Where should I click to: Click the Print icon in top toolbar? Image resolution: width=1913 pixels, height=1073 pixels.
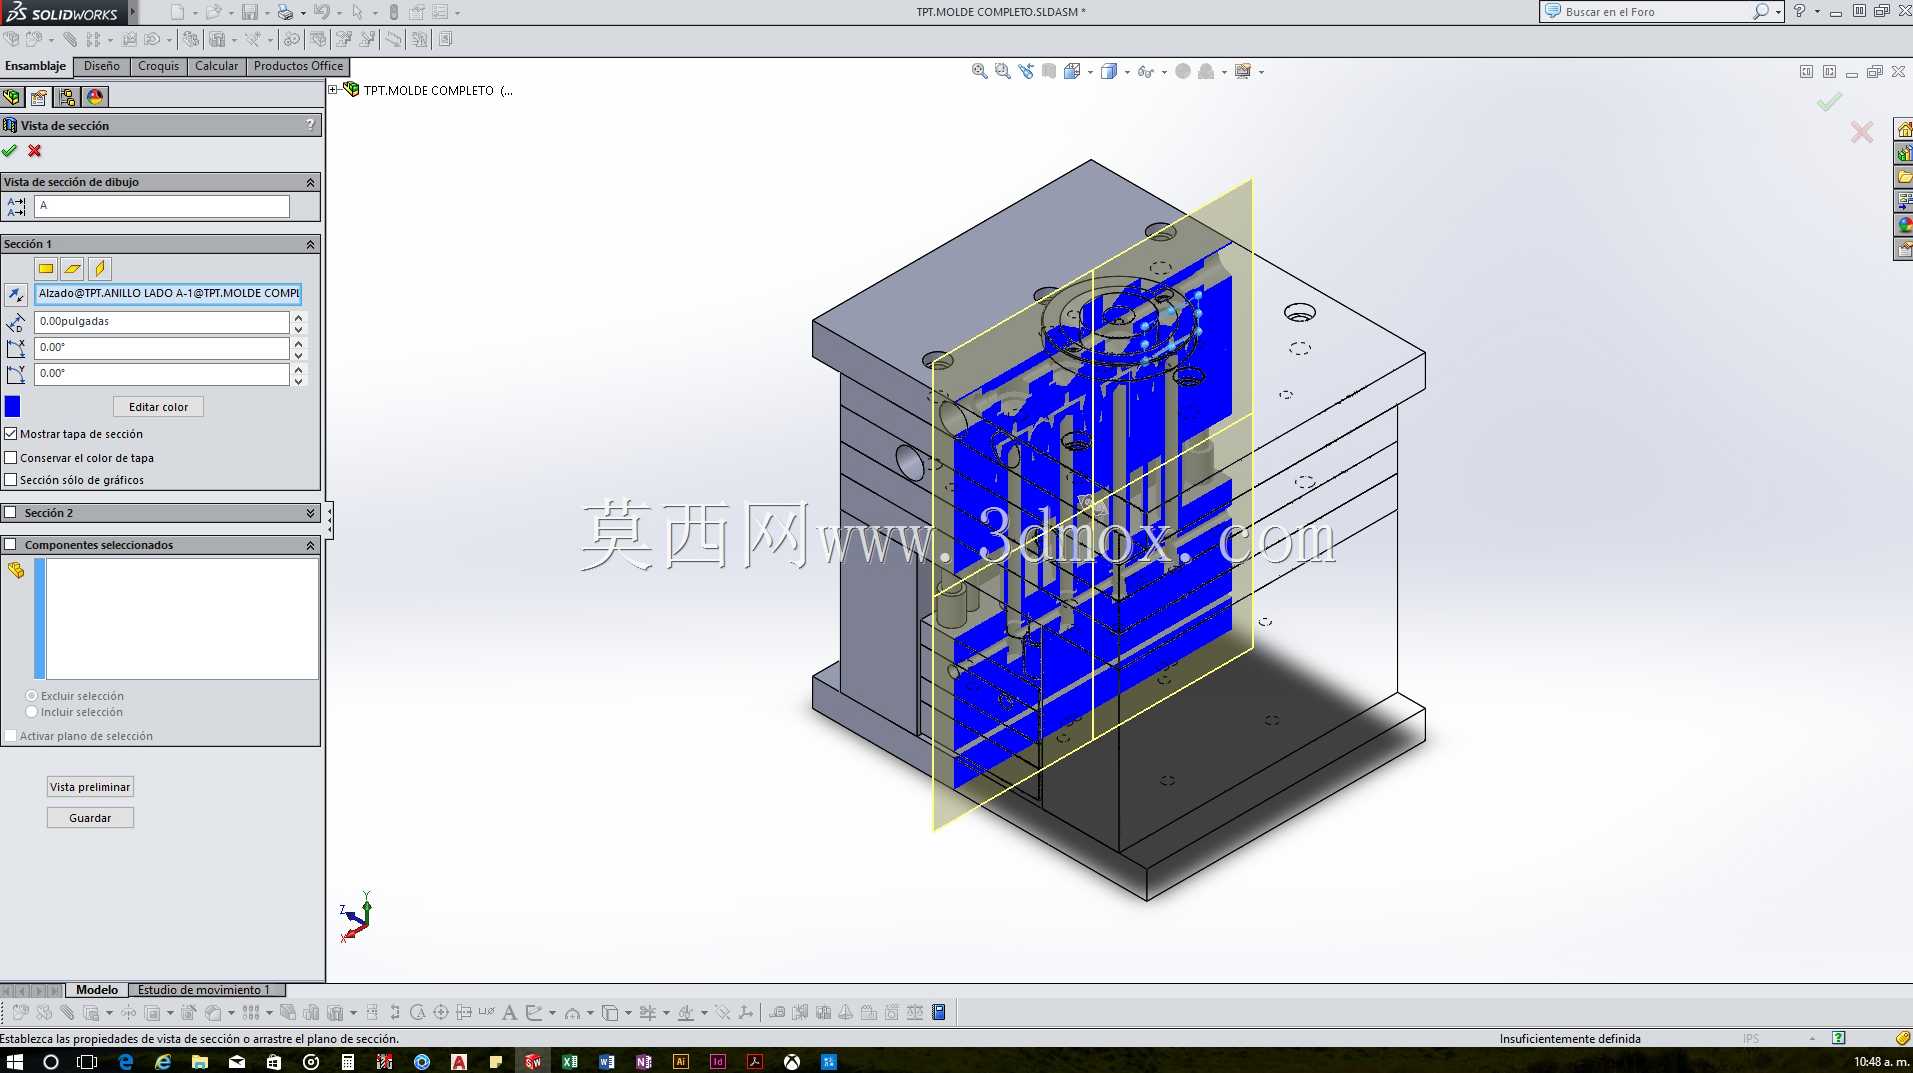pyautogui.click(x=285, y=12)
